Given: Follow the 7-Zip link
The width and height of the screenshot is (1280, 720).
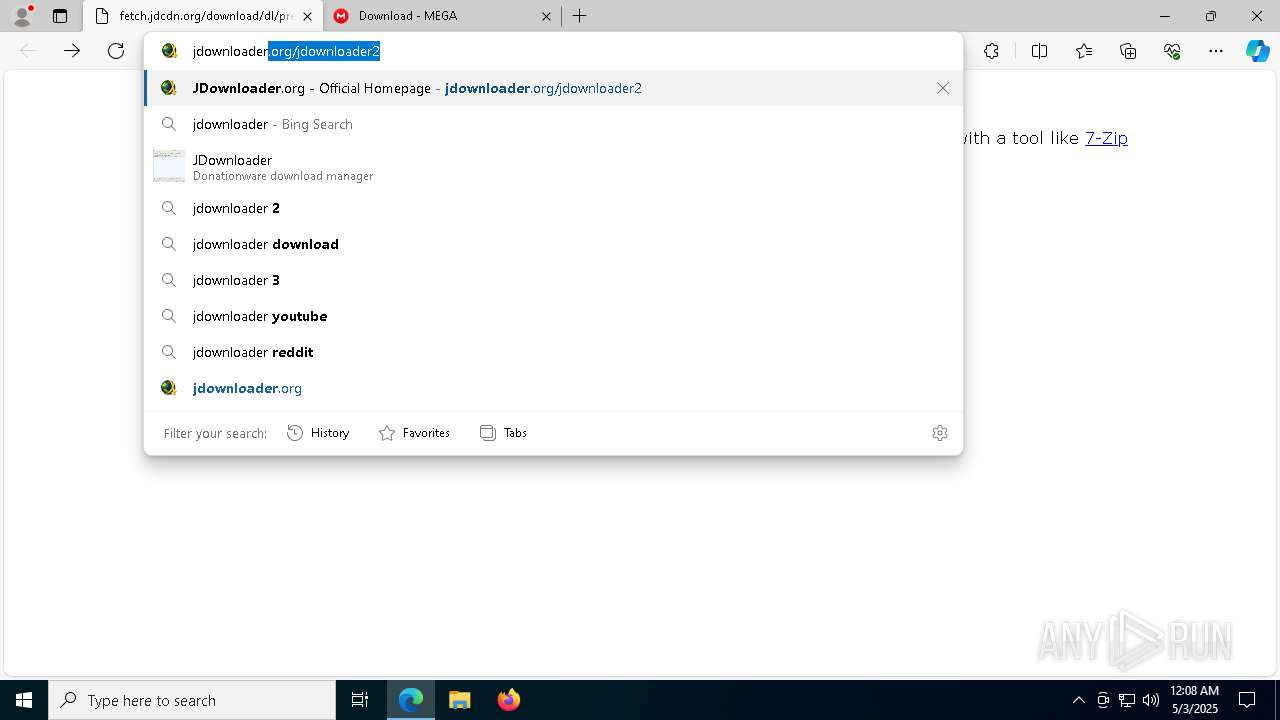Looking at the screenshot, I should [1106, 138].
